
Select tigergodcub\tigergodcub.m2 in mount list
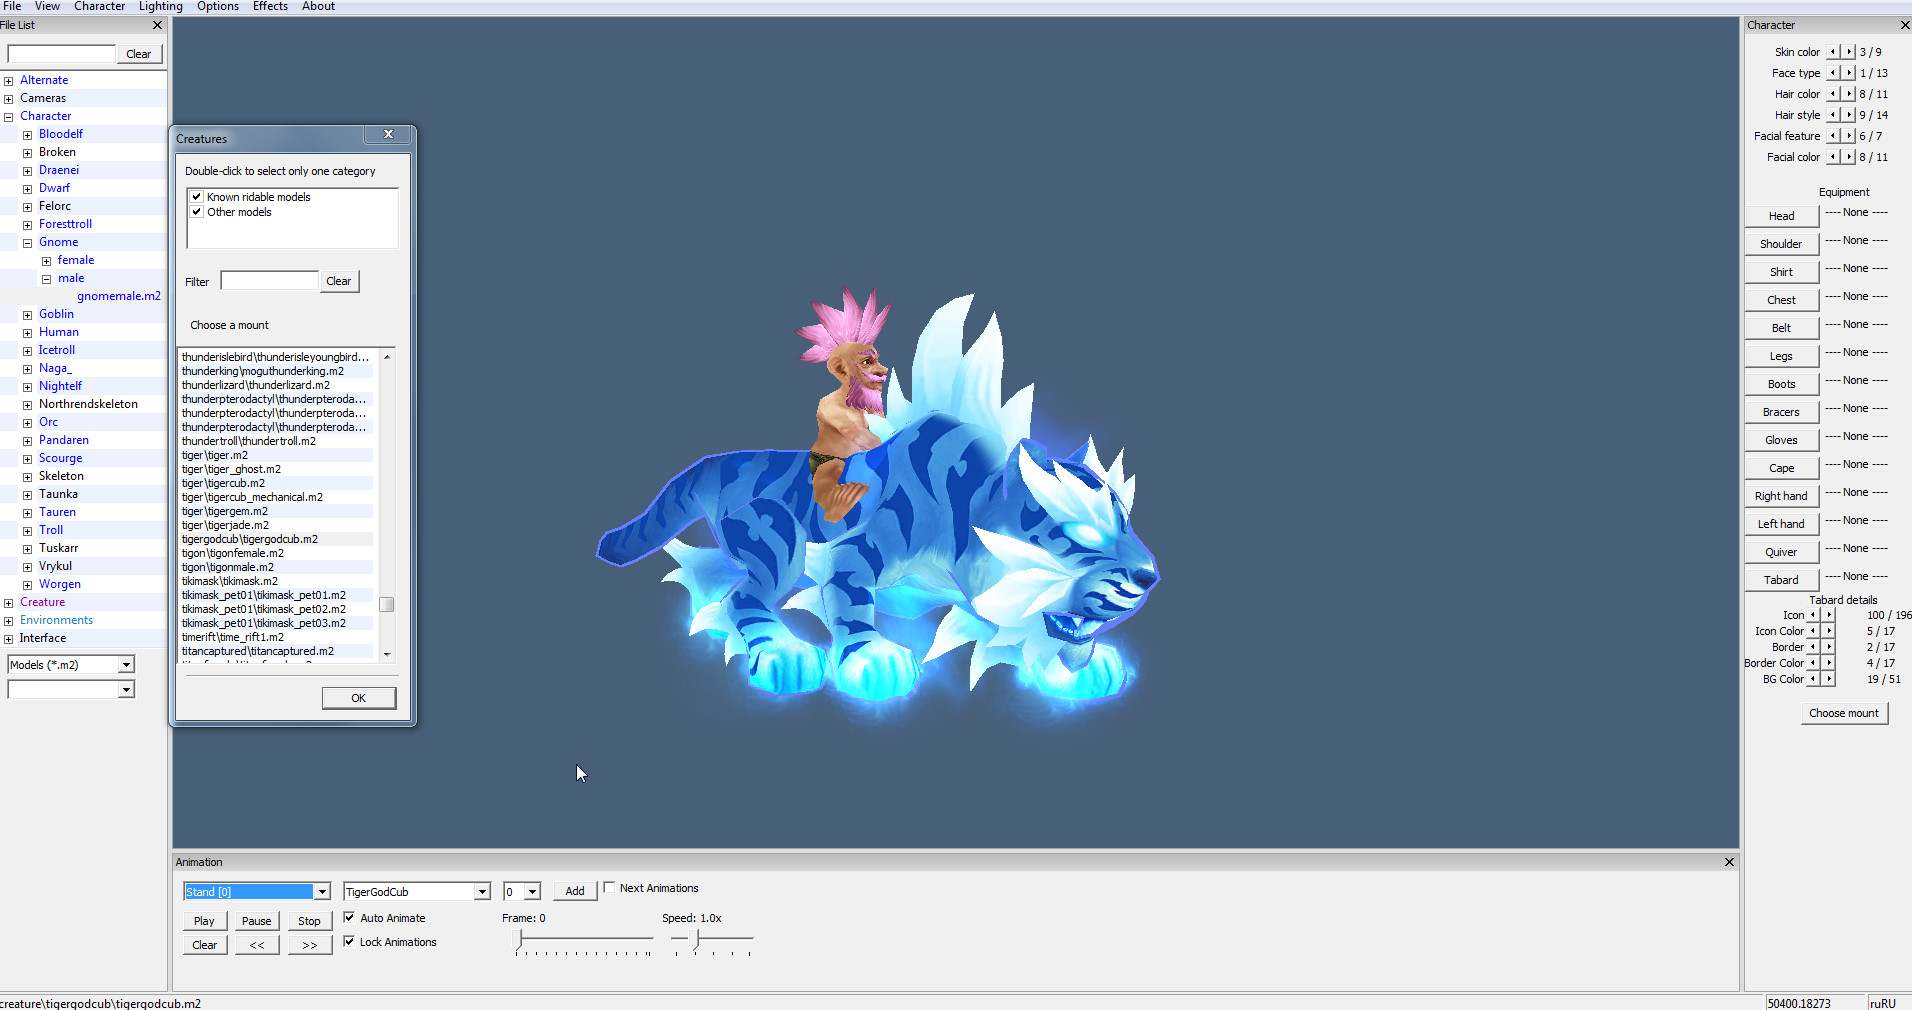(x=277, y=539)
